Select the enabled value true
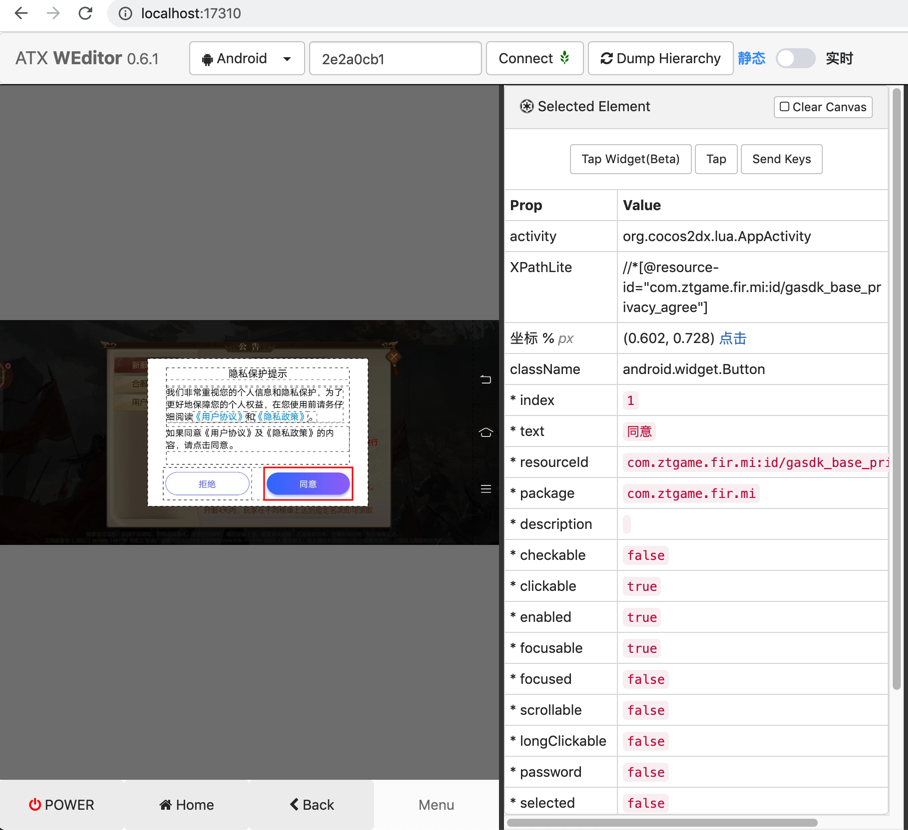The image size is (908, 830). (x=642, y=617)
